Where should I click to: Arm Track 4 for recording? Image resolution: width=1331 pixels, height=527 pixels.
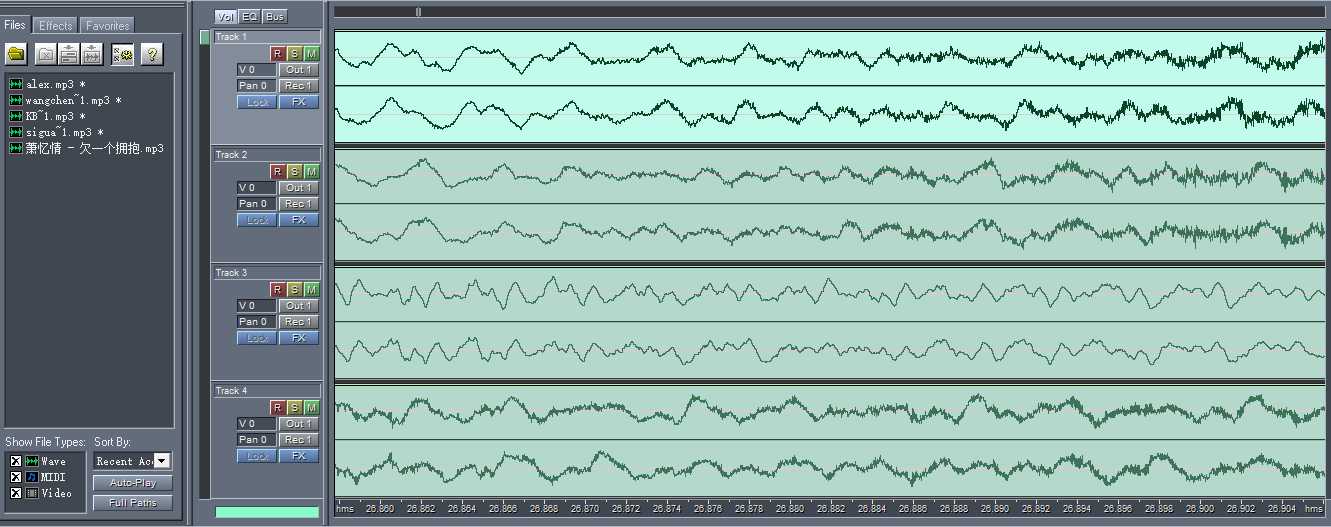[277, 408]
